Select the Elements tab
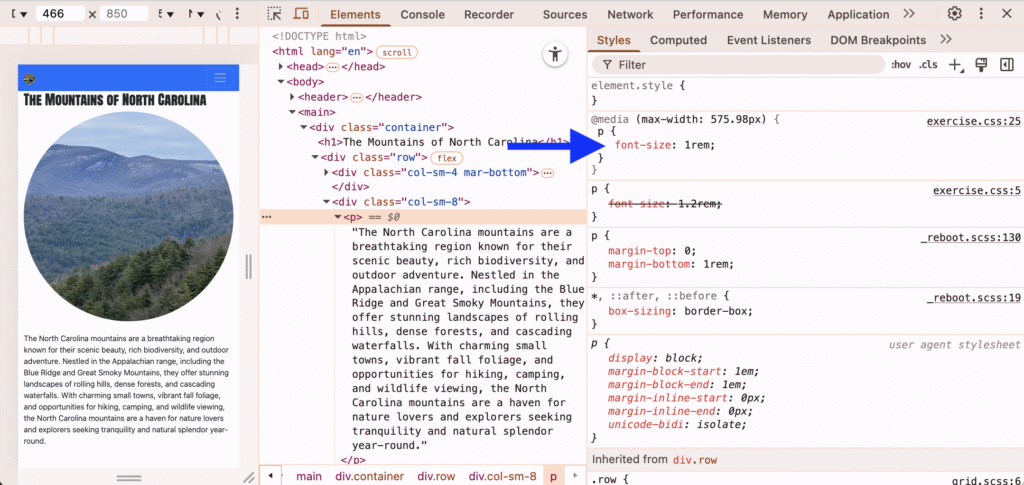Viewport: 1024px width, 485px height. [355, 14]
